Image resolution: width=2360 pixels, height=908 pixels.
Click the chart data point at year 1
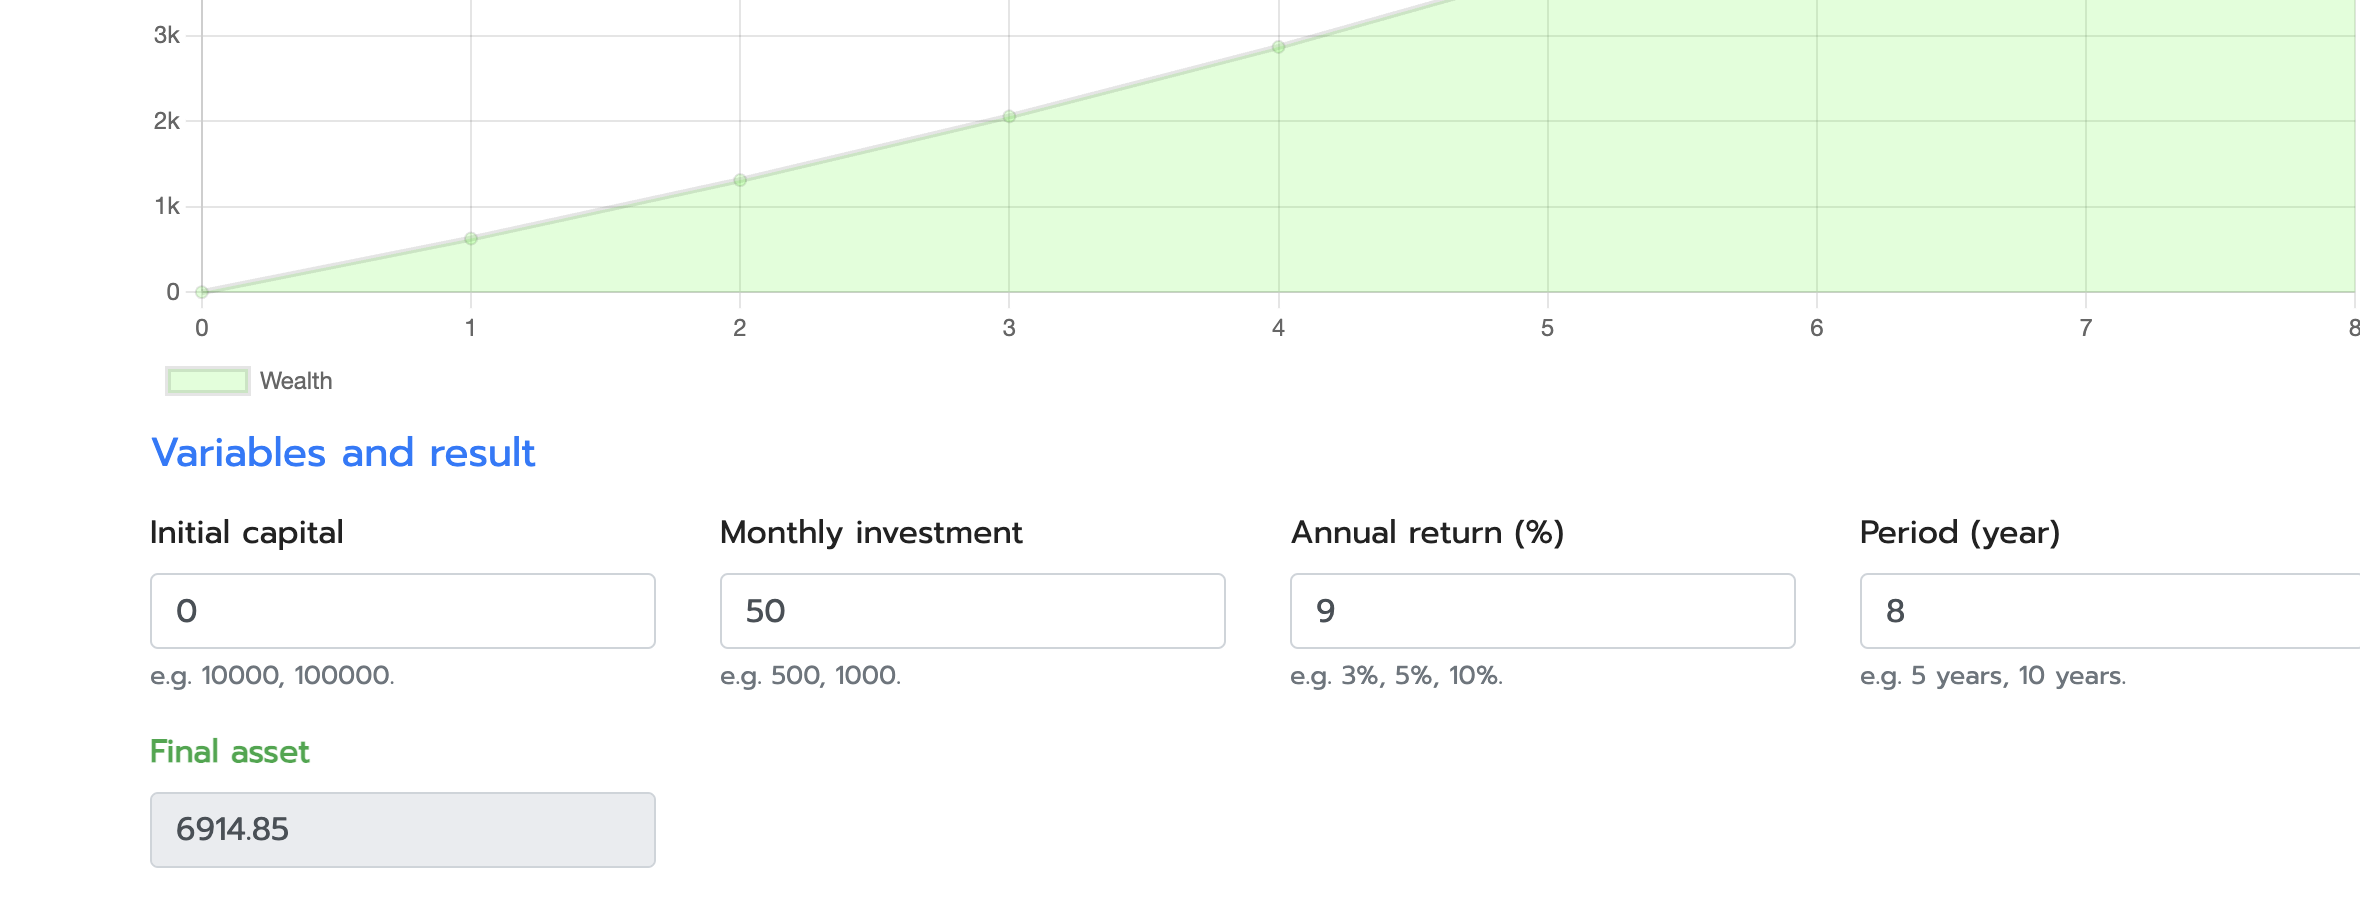(x=471, y=239)
